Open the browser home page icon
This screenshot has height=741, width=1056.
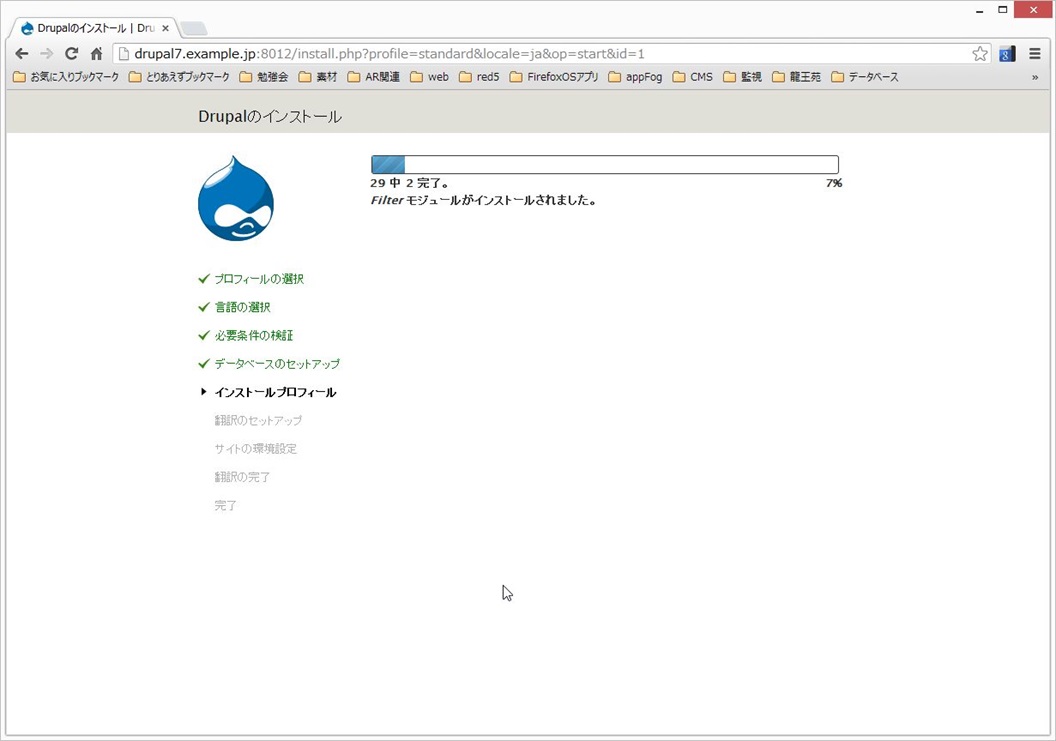96,54
